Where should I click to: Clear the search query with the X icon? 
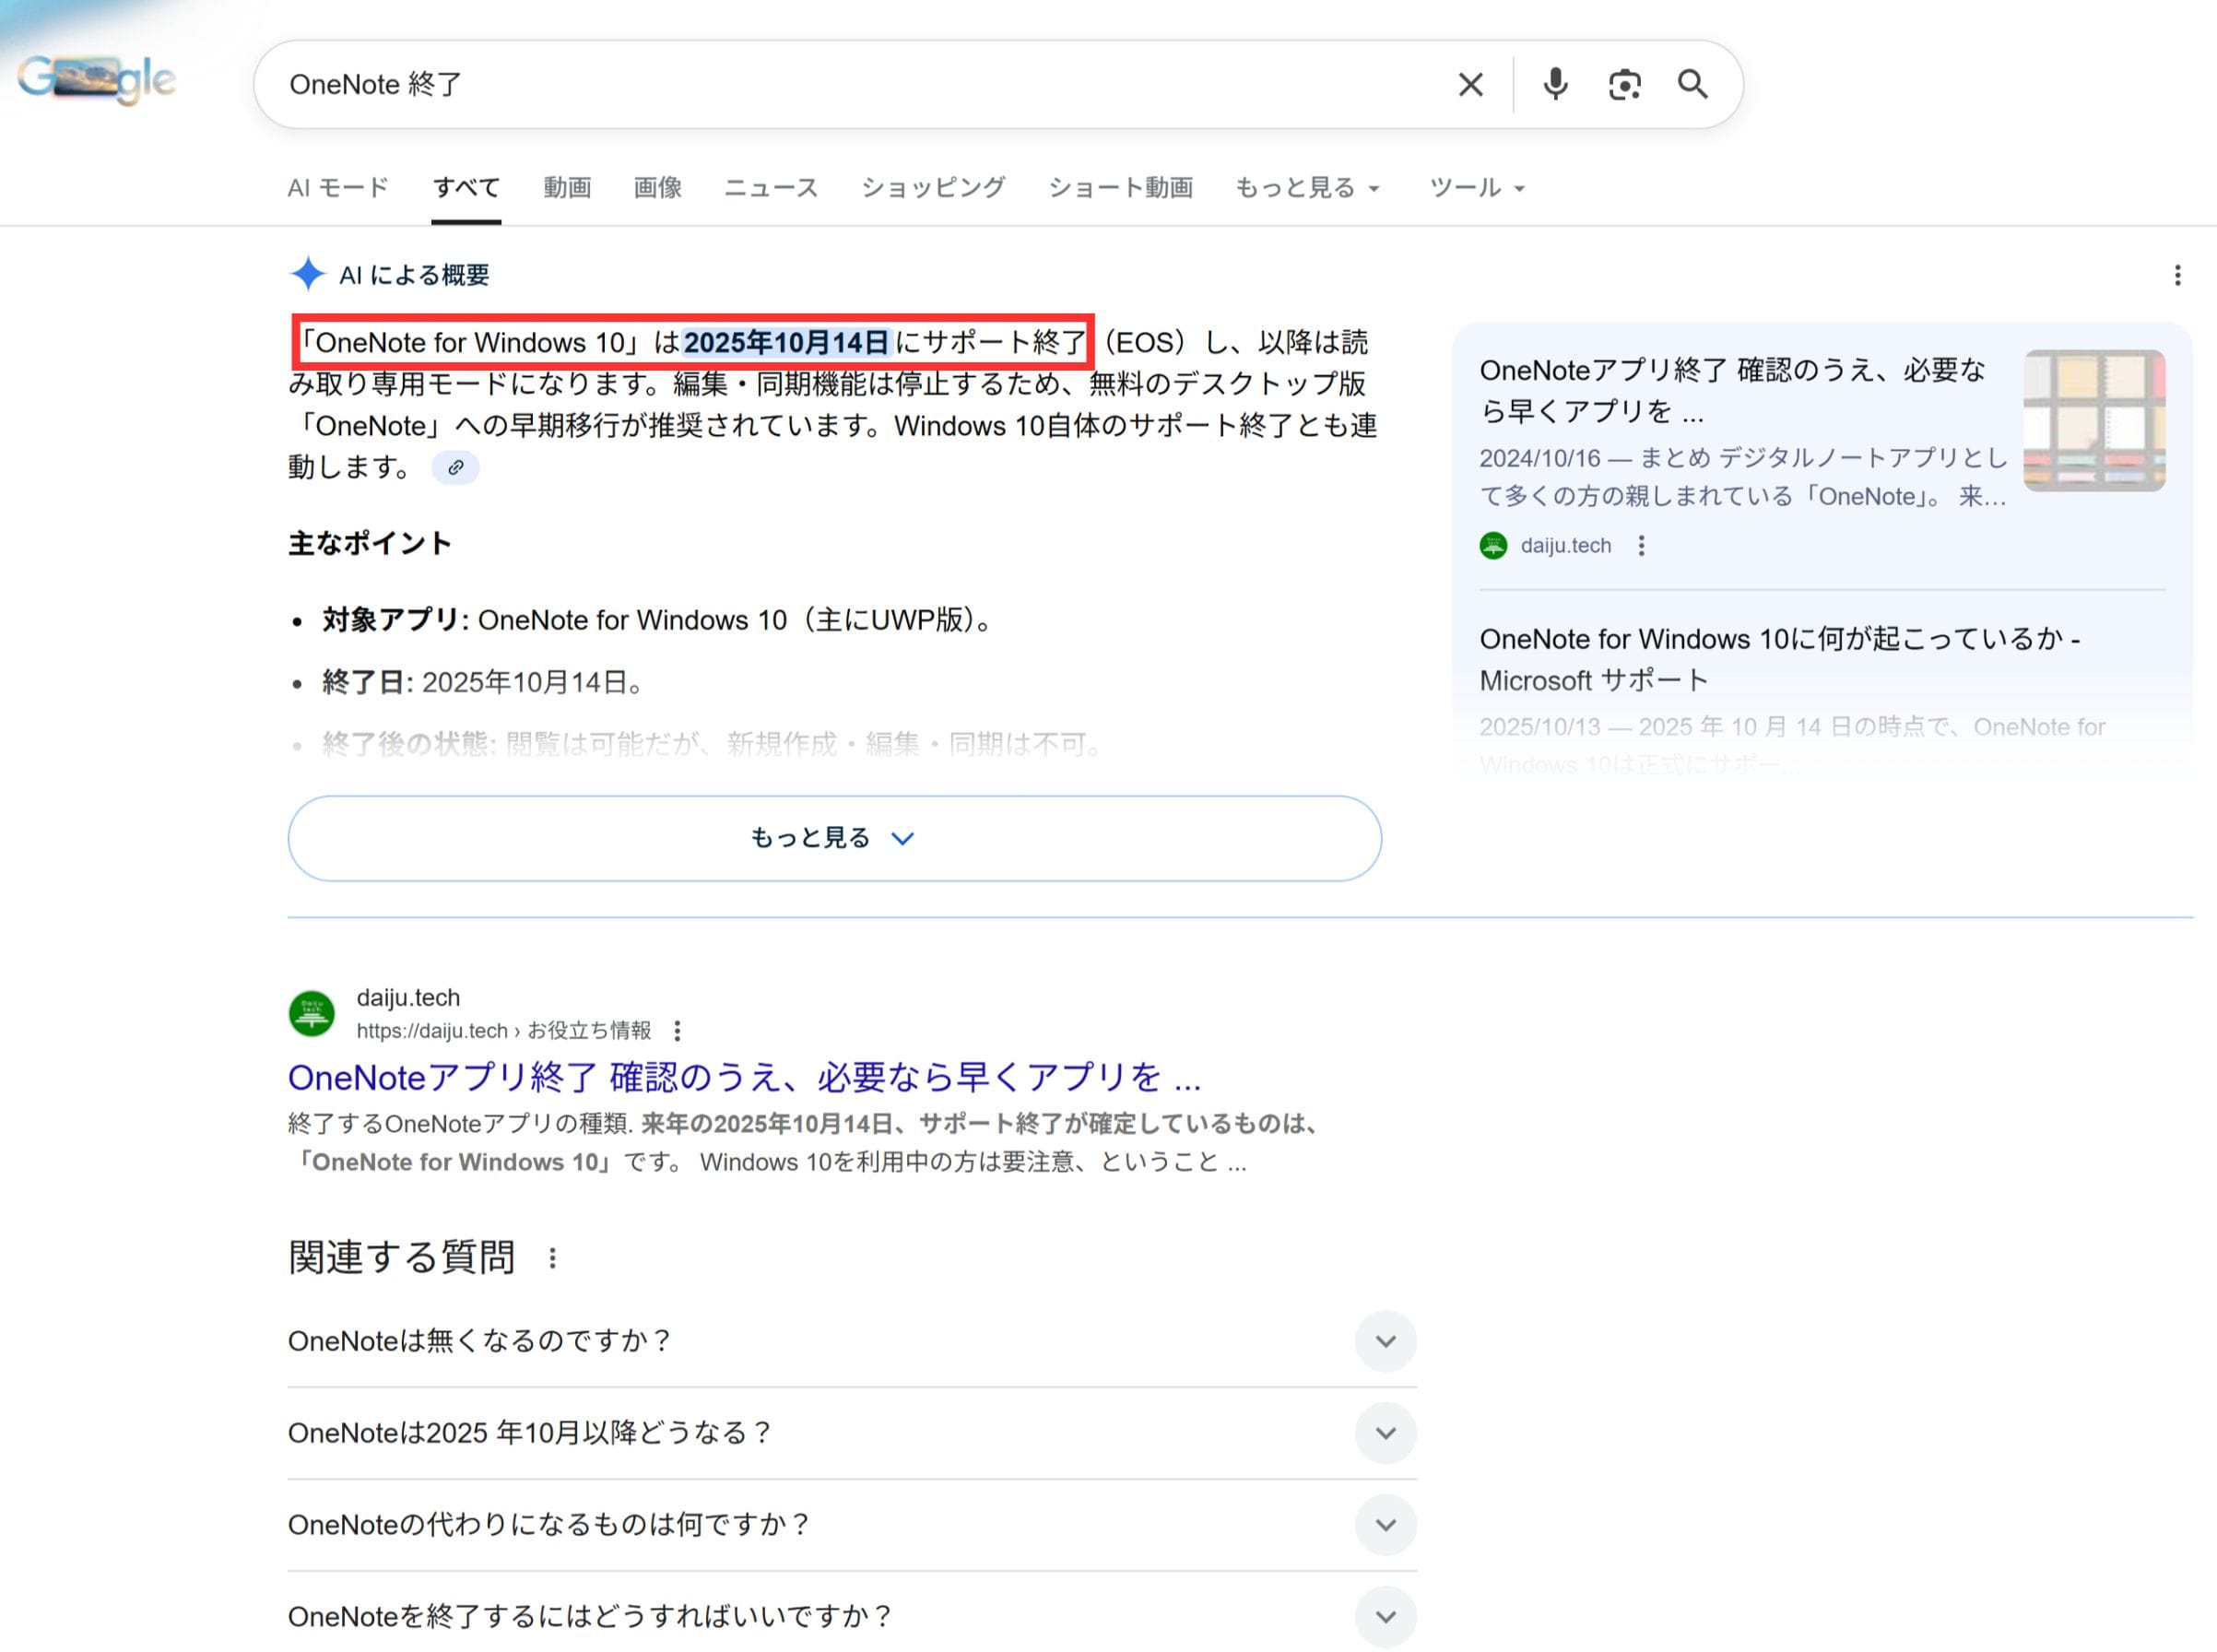coord(1470,84)
